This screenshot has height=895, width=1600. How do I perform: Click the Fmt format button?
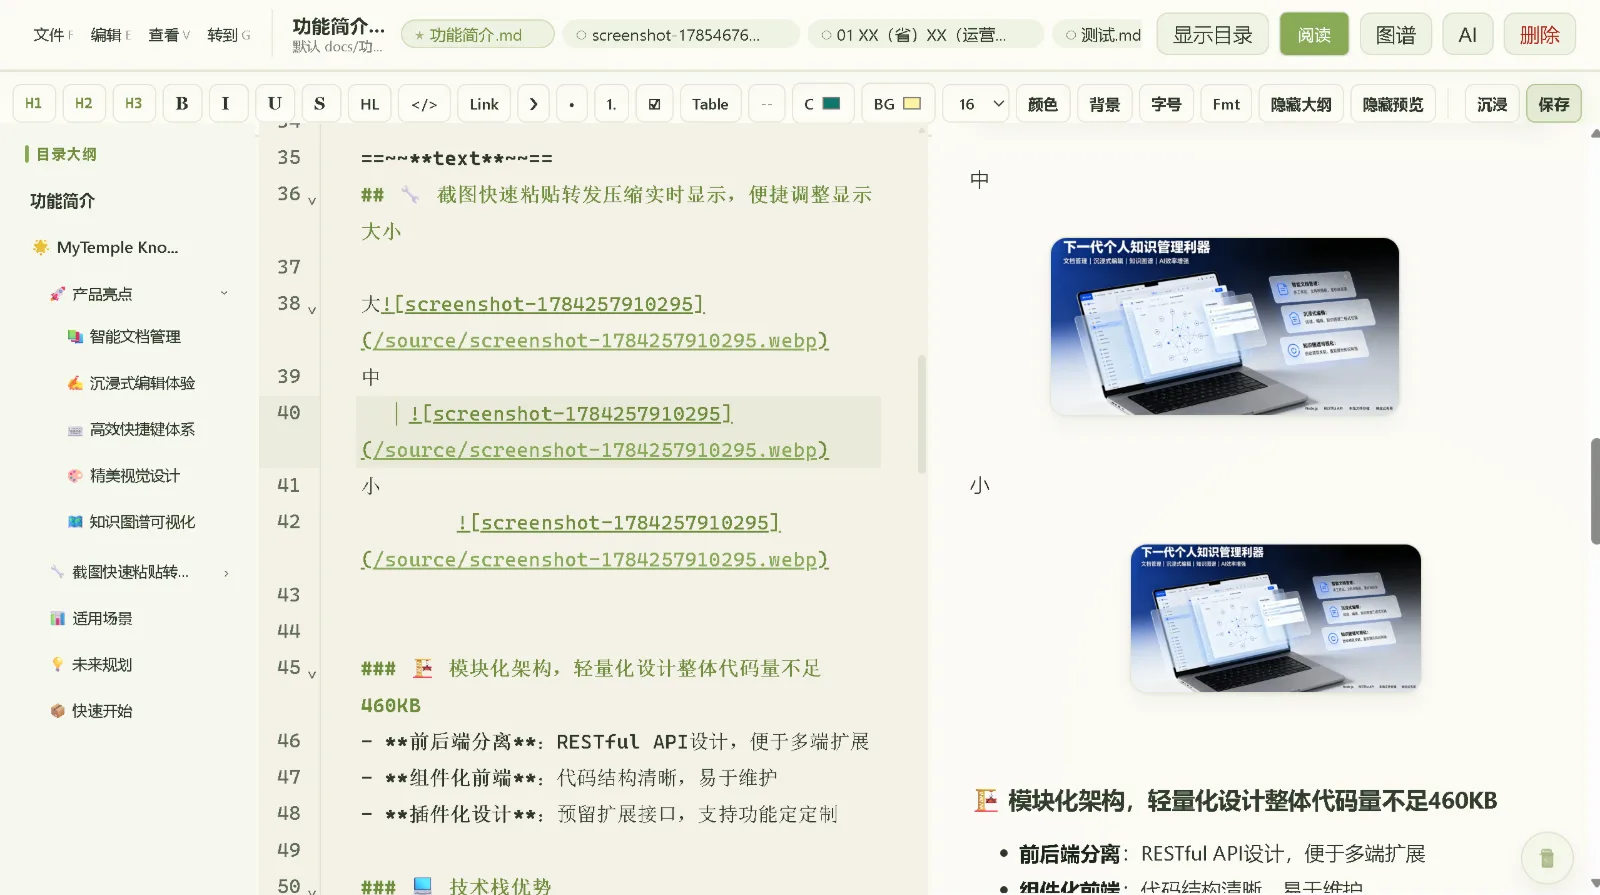tap(1226, 104)
